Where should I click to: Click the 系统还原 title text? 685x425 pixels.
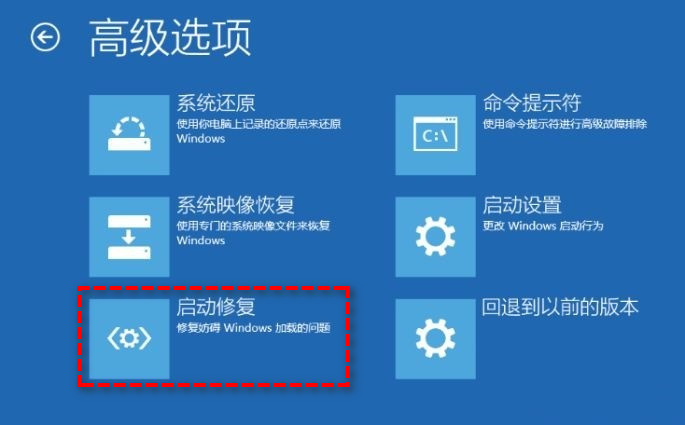(216, 104)
